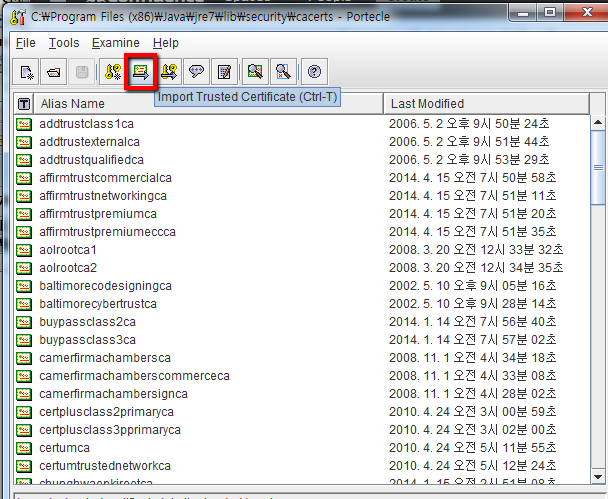Open Keystore file via folder icon
Viewport: 608px width, 499px height.
(54, 72)
